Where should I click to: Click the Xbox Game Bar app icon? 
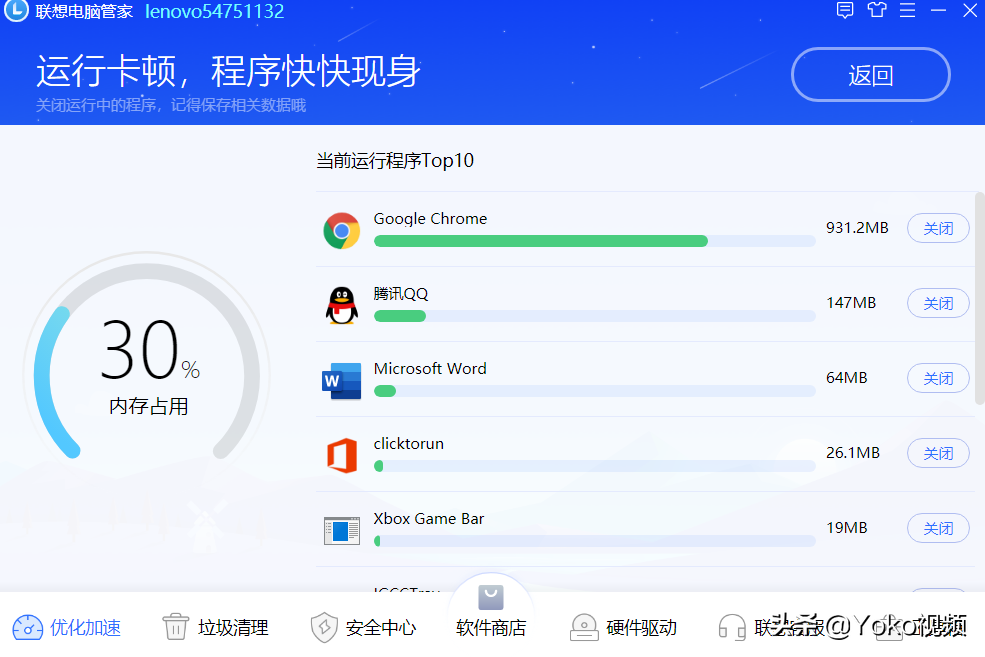[x=342, y=531]
